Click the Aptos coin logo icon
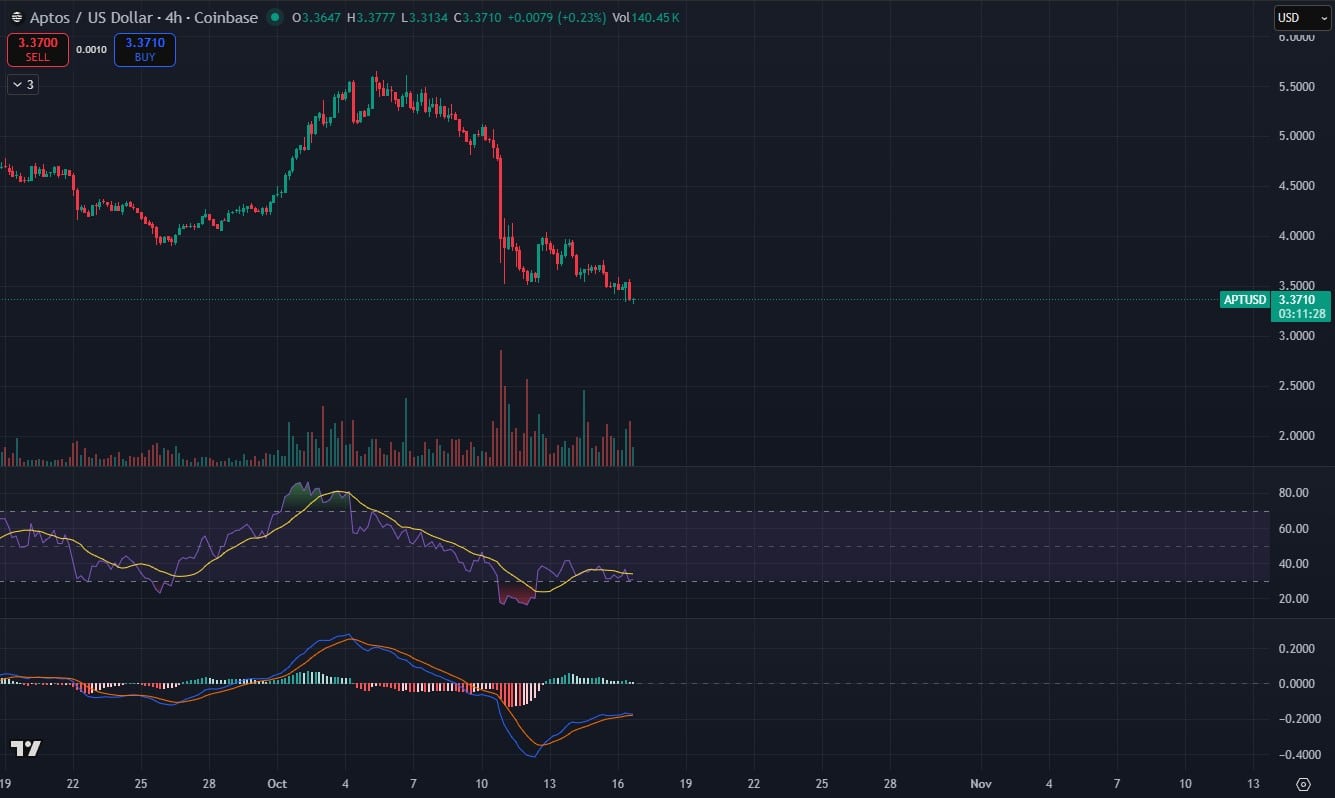 16,18
